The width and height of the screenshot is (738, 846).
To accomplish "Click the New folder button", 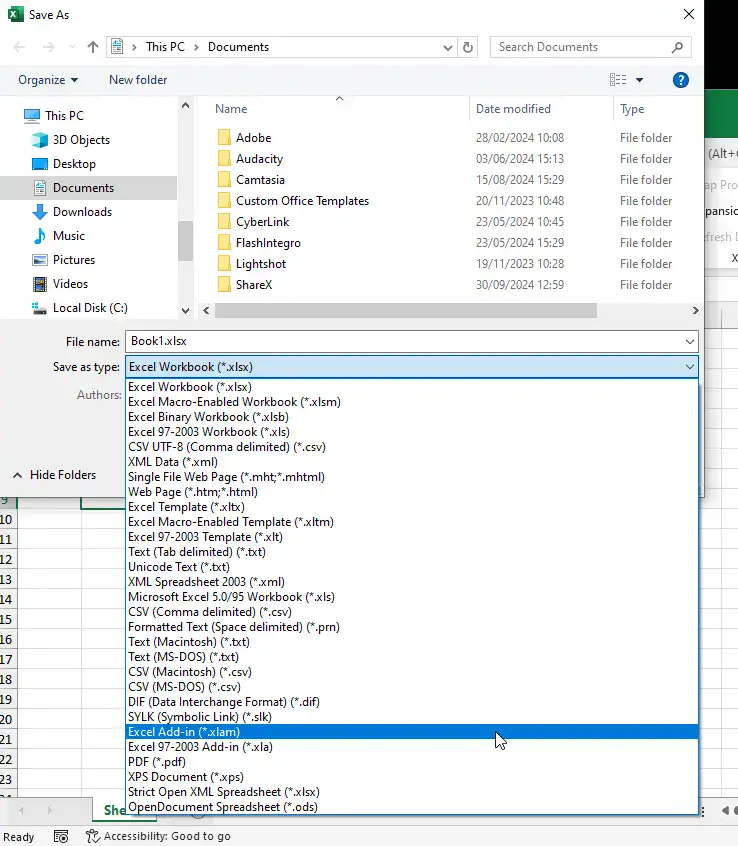I will [138, 80].
